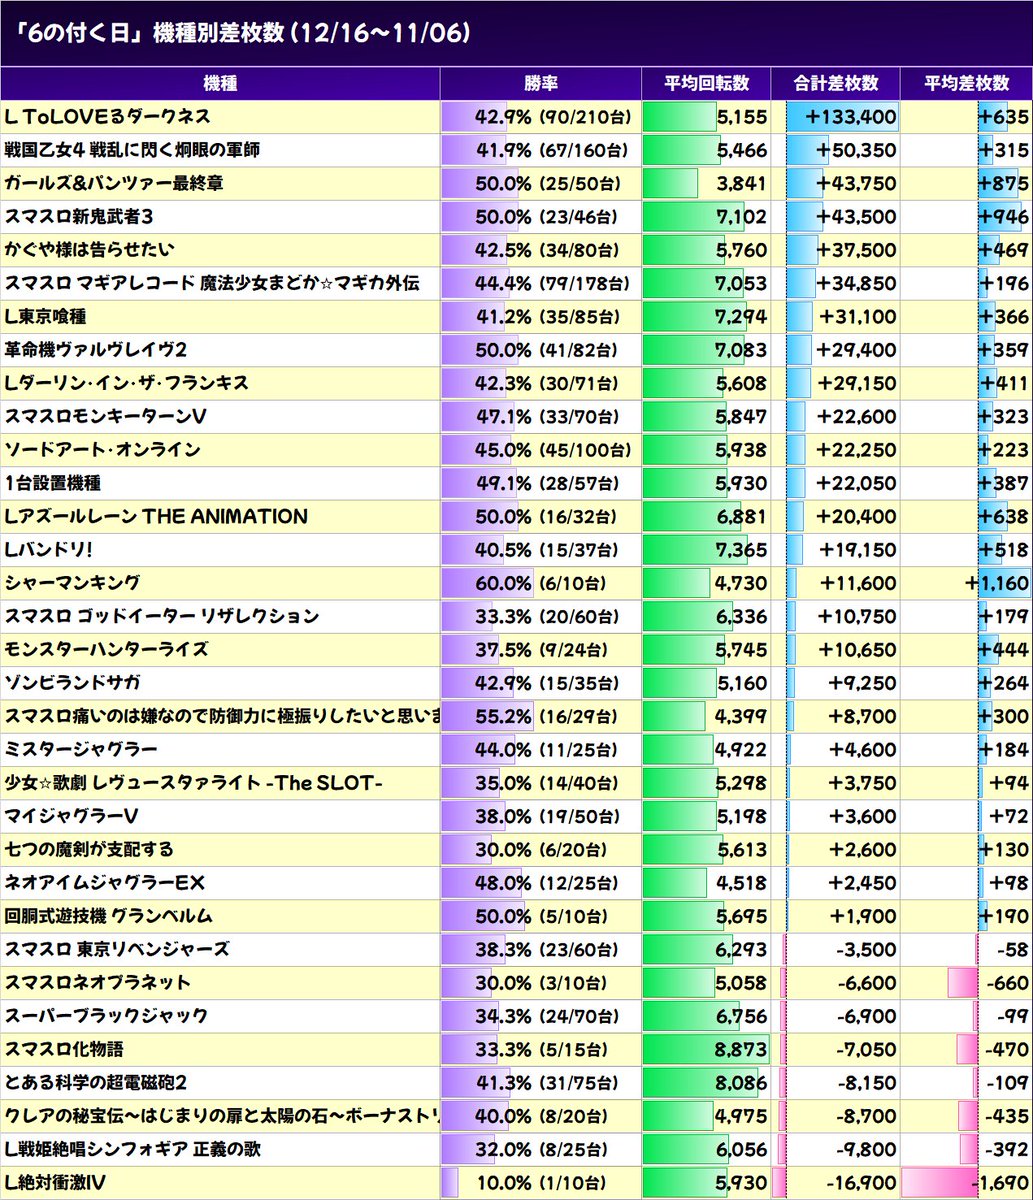Image resolution: width=1033 pixels, height=1200 pixels.
Task: Select ソードアート・オンライン machine name
Action: tap(102, 450)
